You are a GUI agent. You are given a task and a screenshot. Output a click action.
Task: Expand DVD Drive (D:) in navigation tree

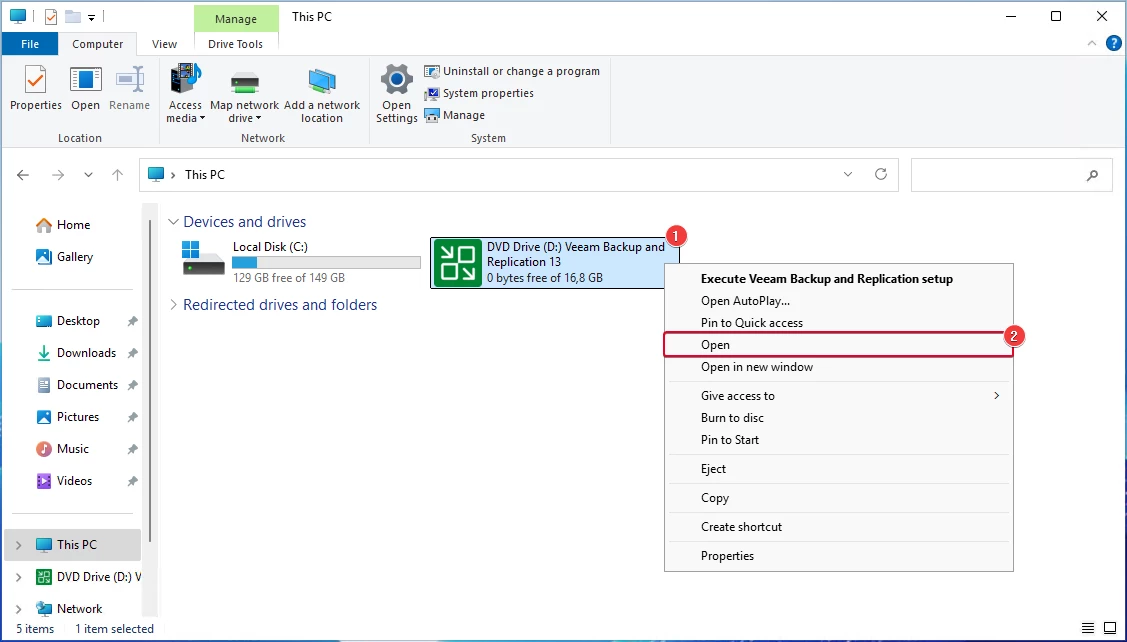click(19, 577)
